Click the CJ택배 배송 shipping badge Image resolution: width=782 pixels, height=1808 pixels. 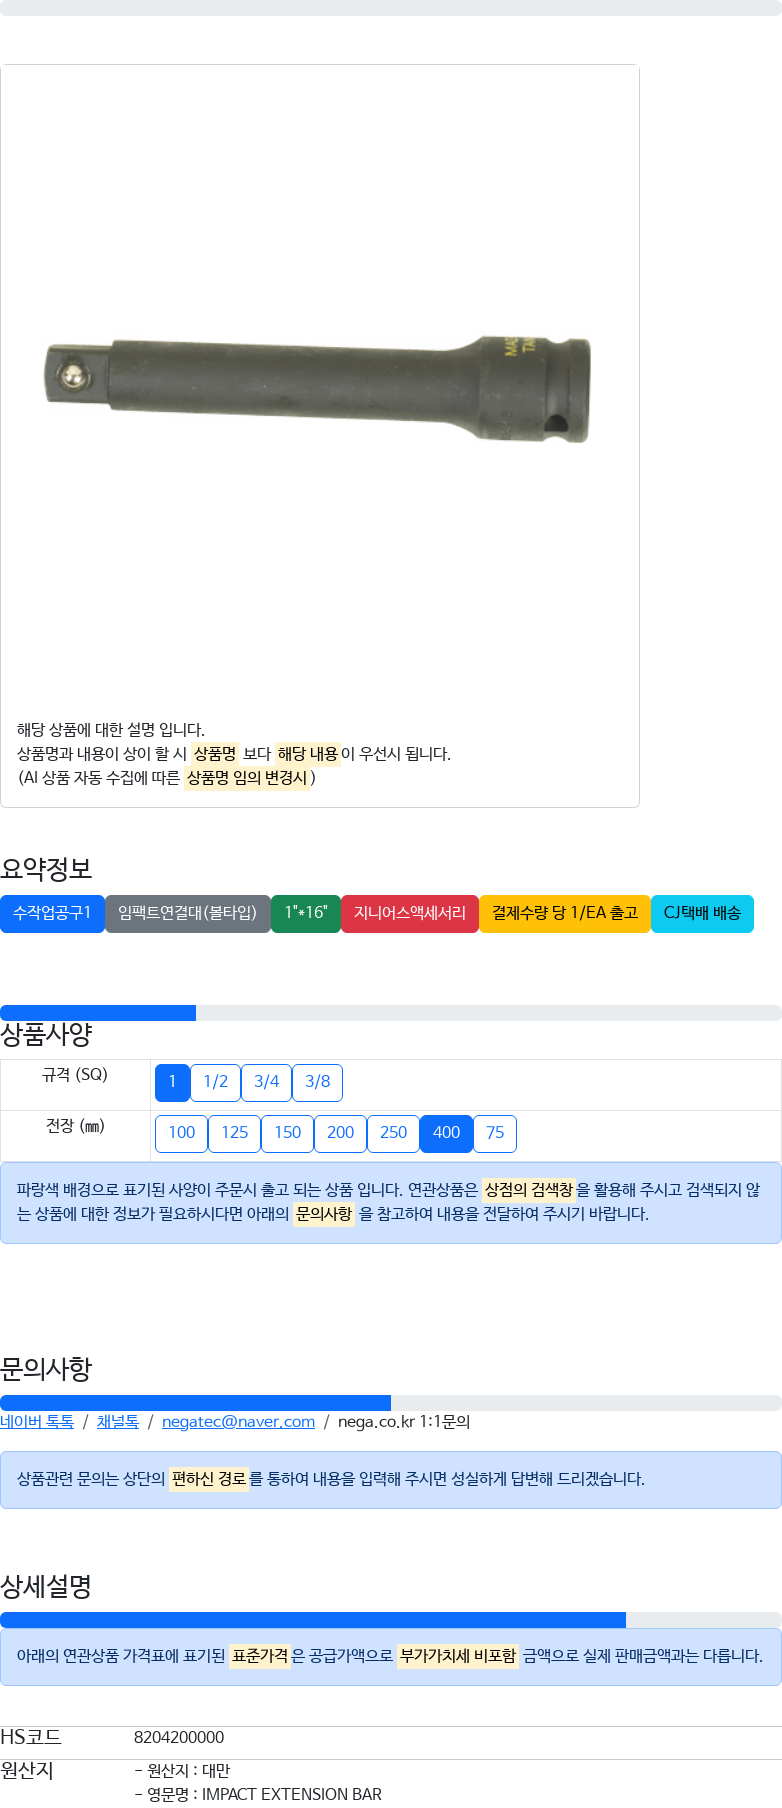click(x=702, y=913)
